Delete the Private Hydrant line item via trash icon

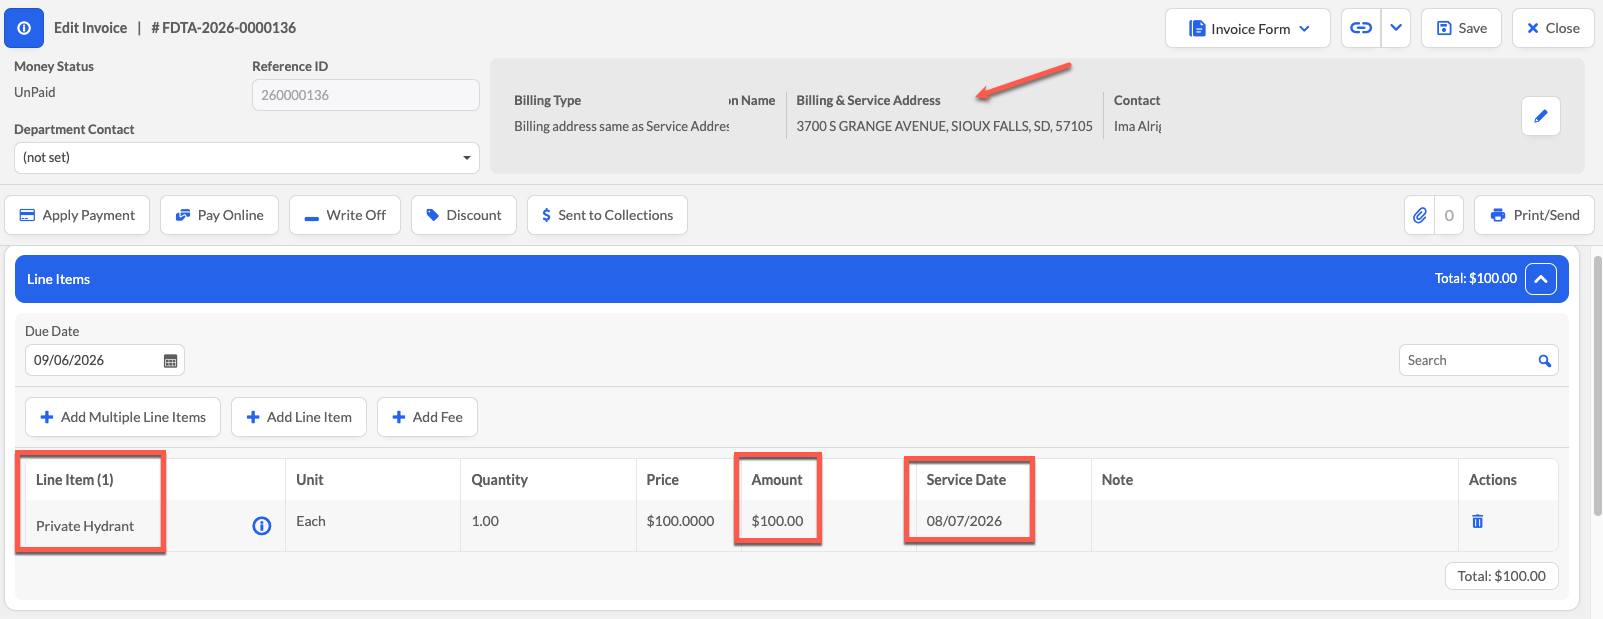1477,521
